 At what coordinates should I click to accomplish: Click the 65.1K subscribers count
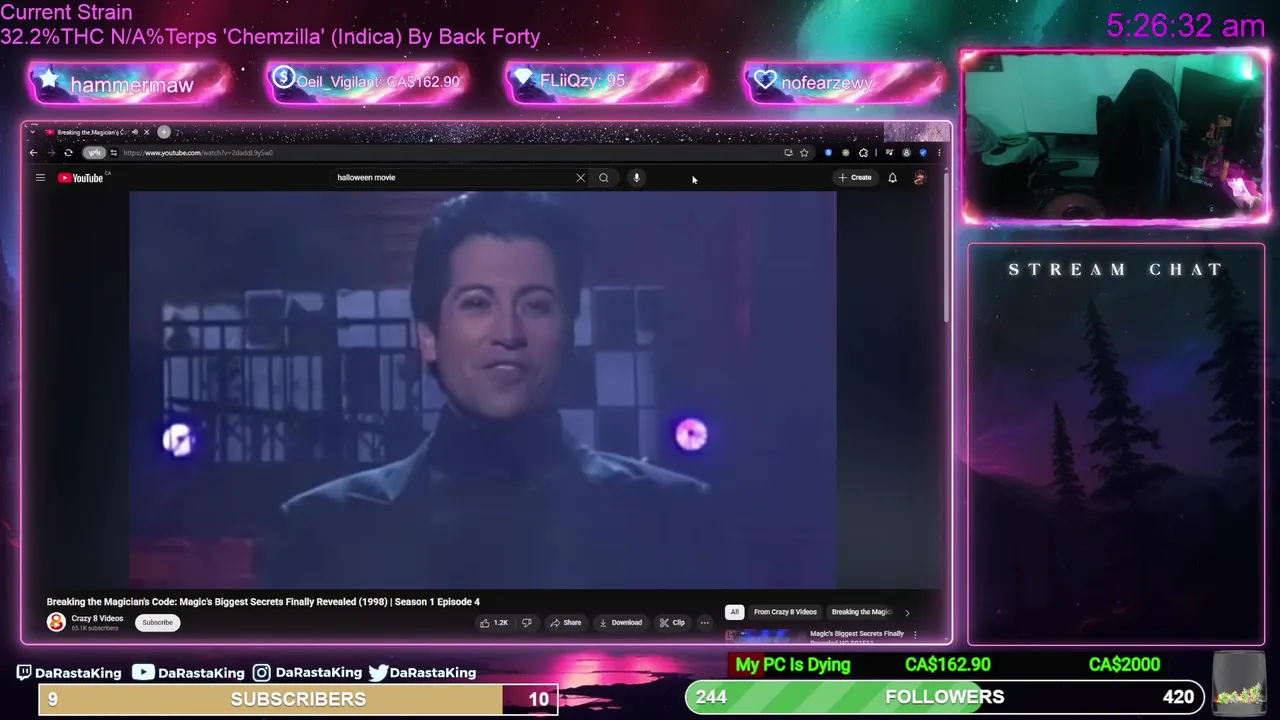pos(95,628)
